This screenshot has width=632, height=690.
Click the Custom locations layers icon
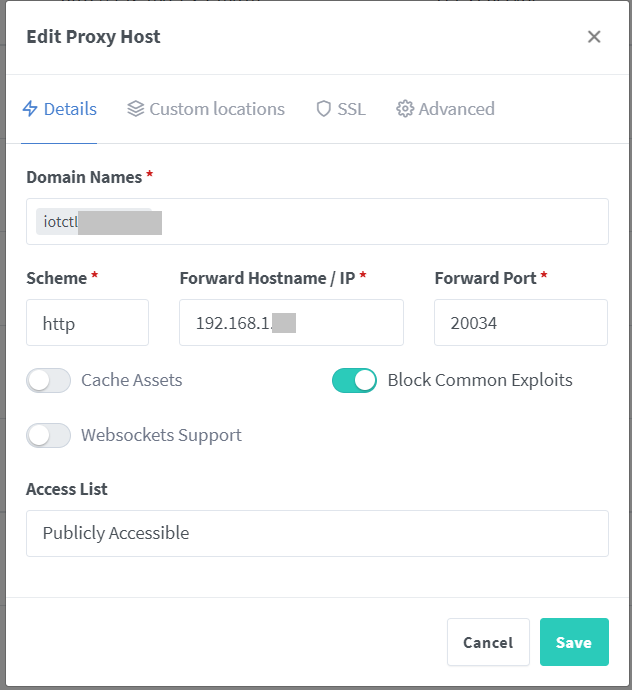point(136,109)
